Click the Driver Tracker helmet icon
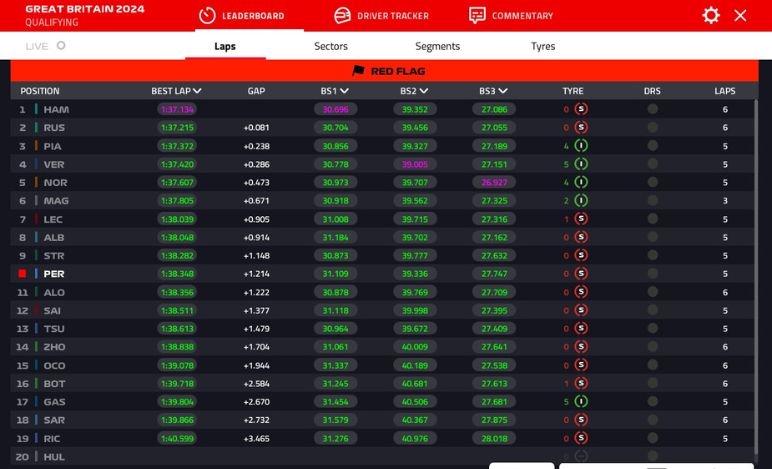This screenshot has width=772, height=469. click(x=342, y=16)
